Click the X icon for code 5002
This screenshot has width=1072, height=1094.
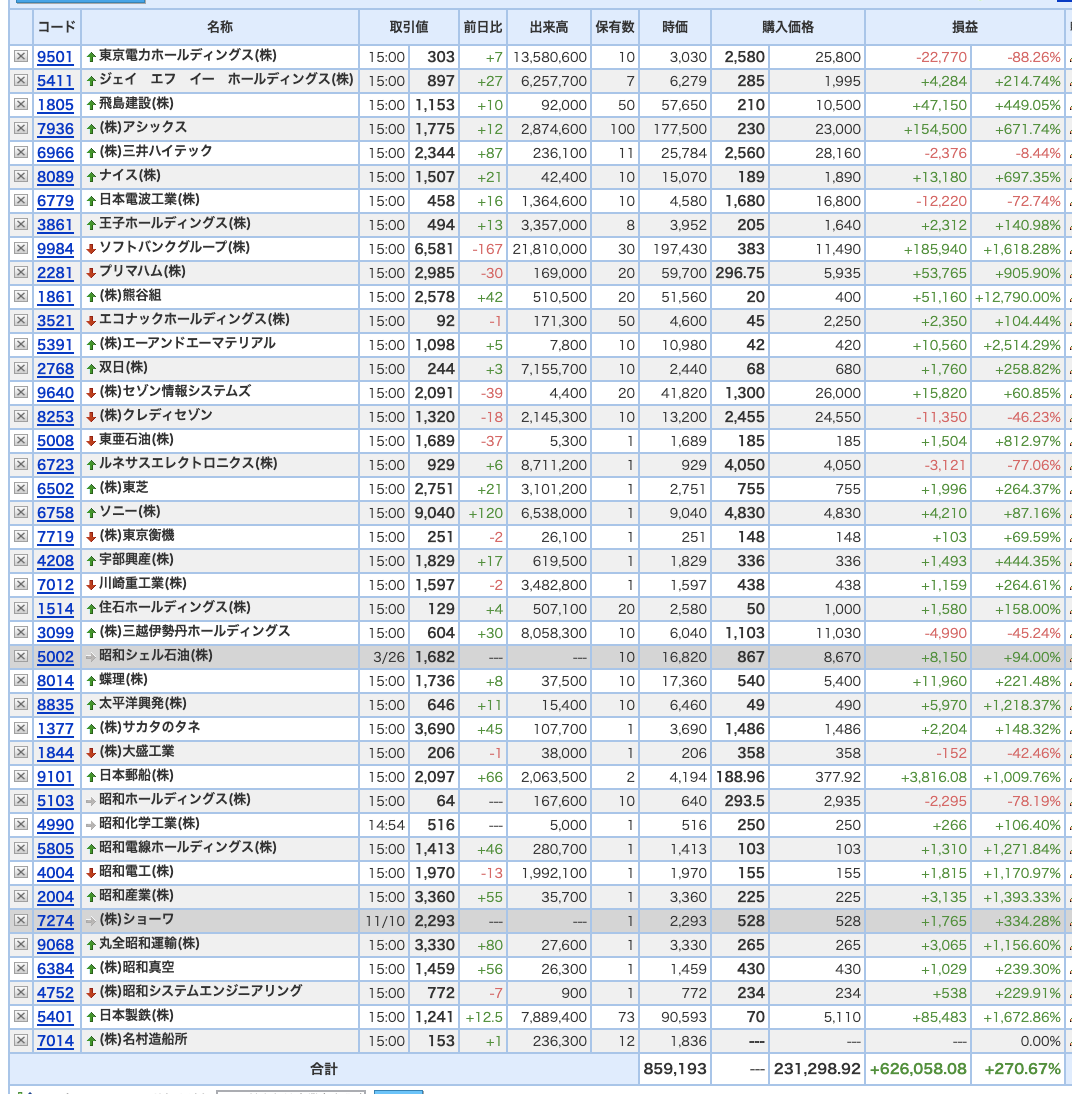click(x=21, y=657)
